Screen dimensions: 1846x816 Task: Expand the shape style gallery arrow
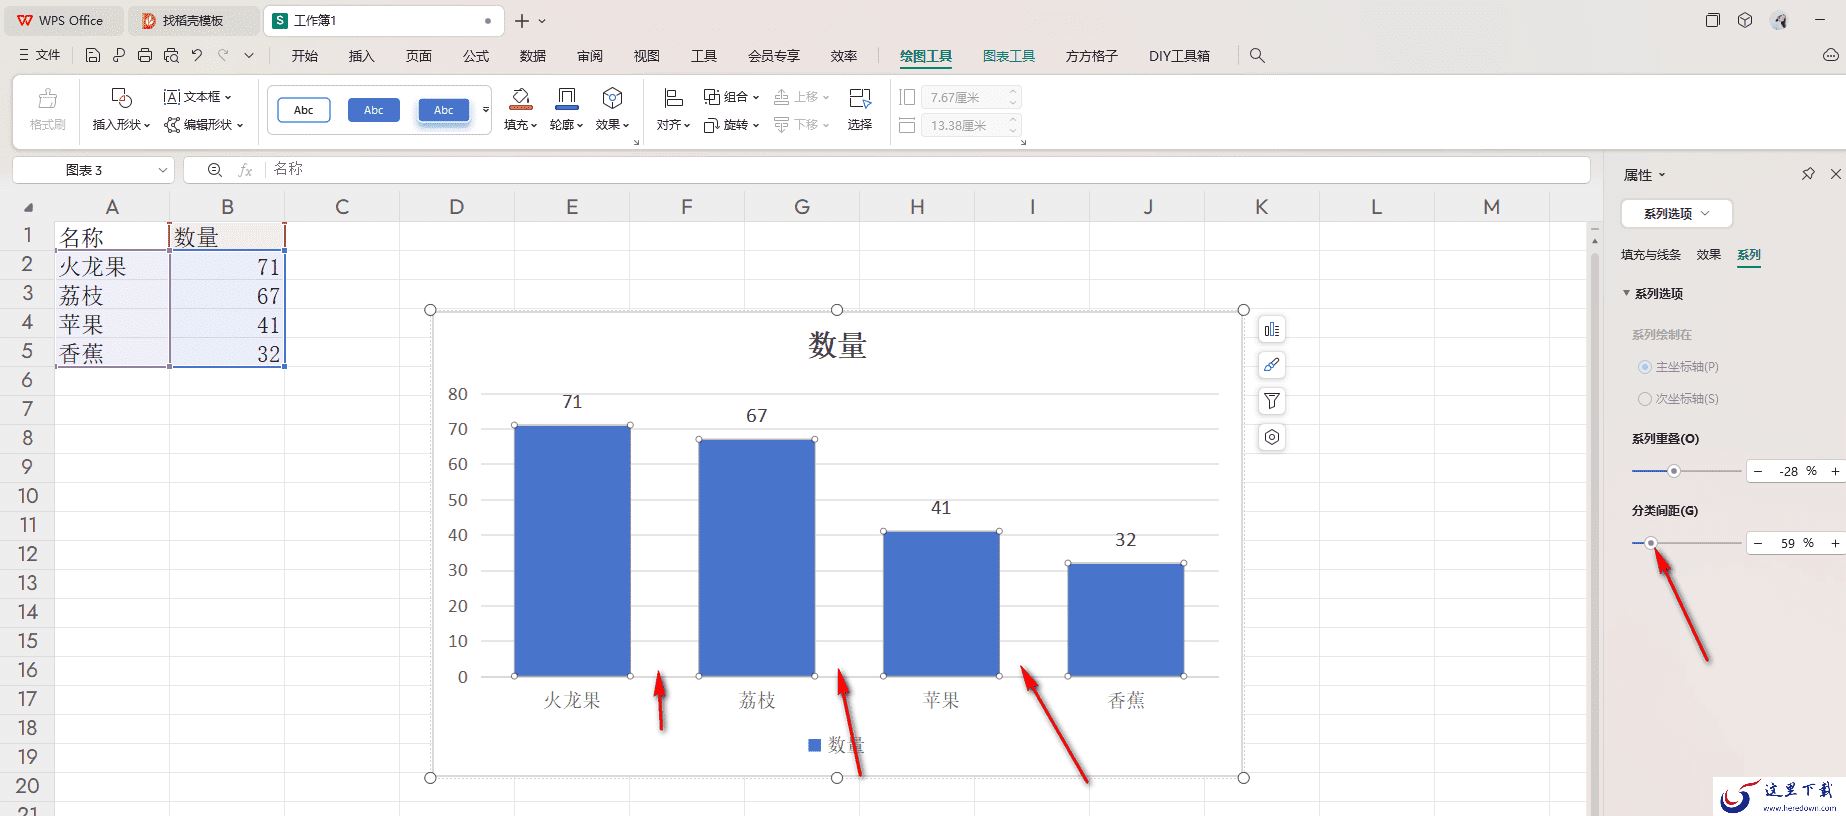point(486,110)
